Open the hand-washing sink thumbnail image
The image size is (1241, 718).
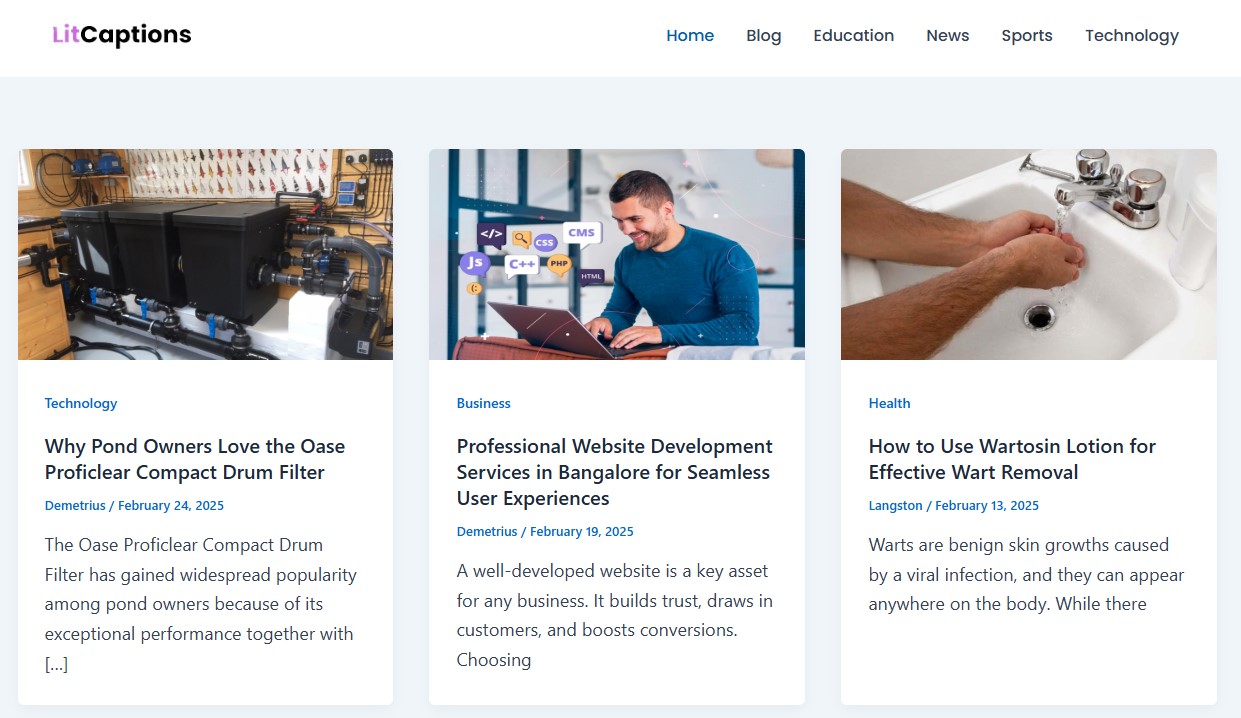click(x=1029, y=254)
